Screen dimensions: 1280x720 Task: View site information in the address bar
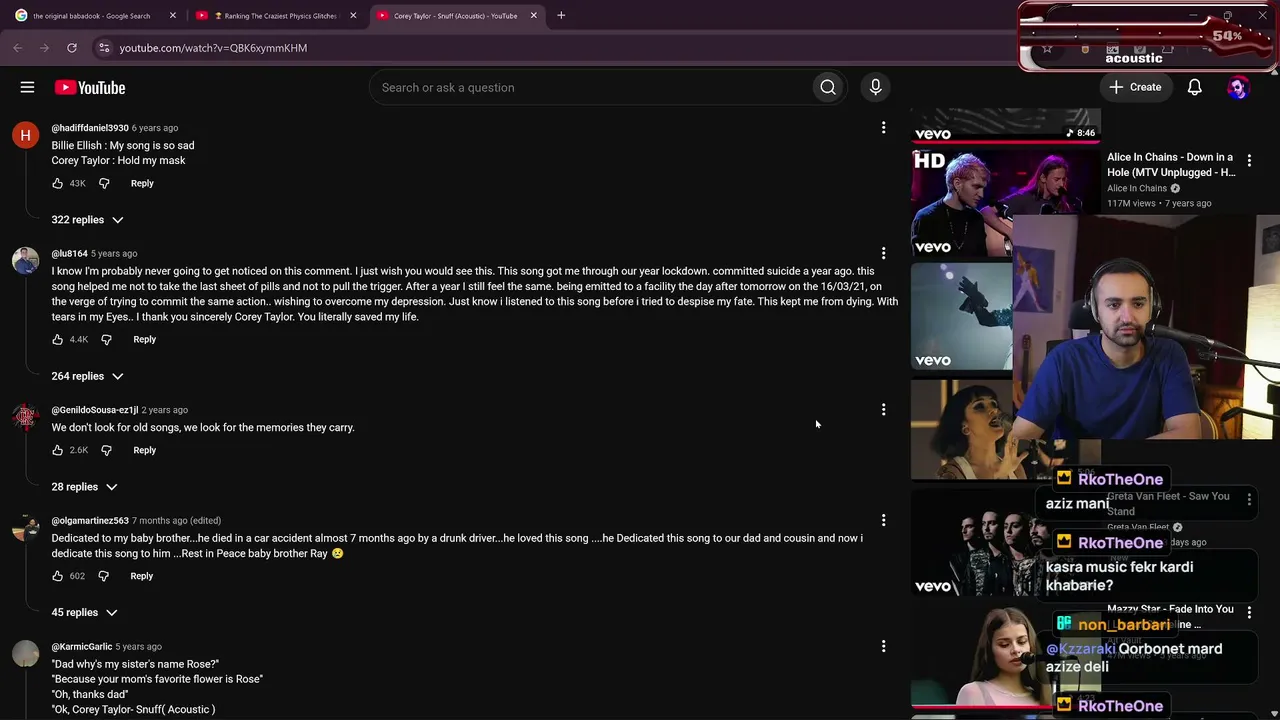(104, 47)
